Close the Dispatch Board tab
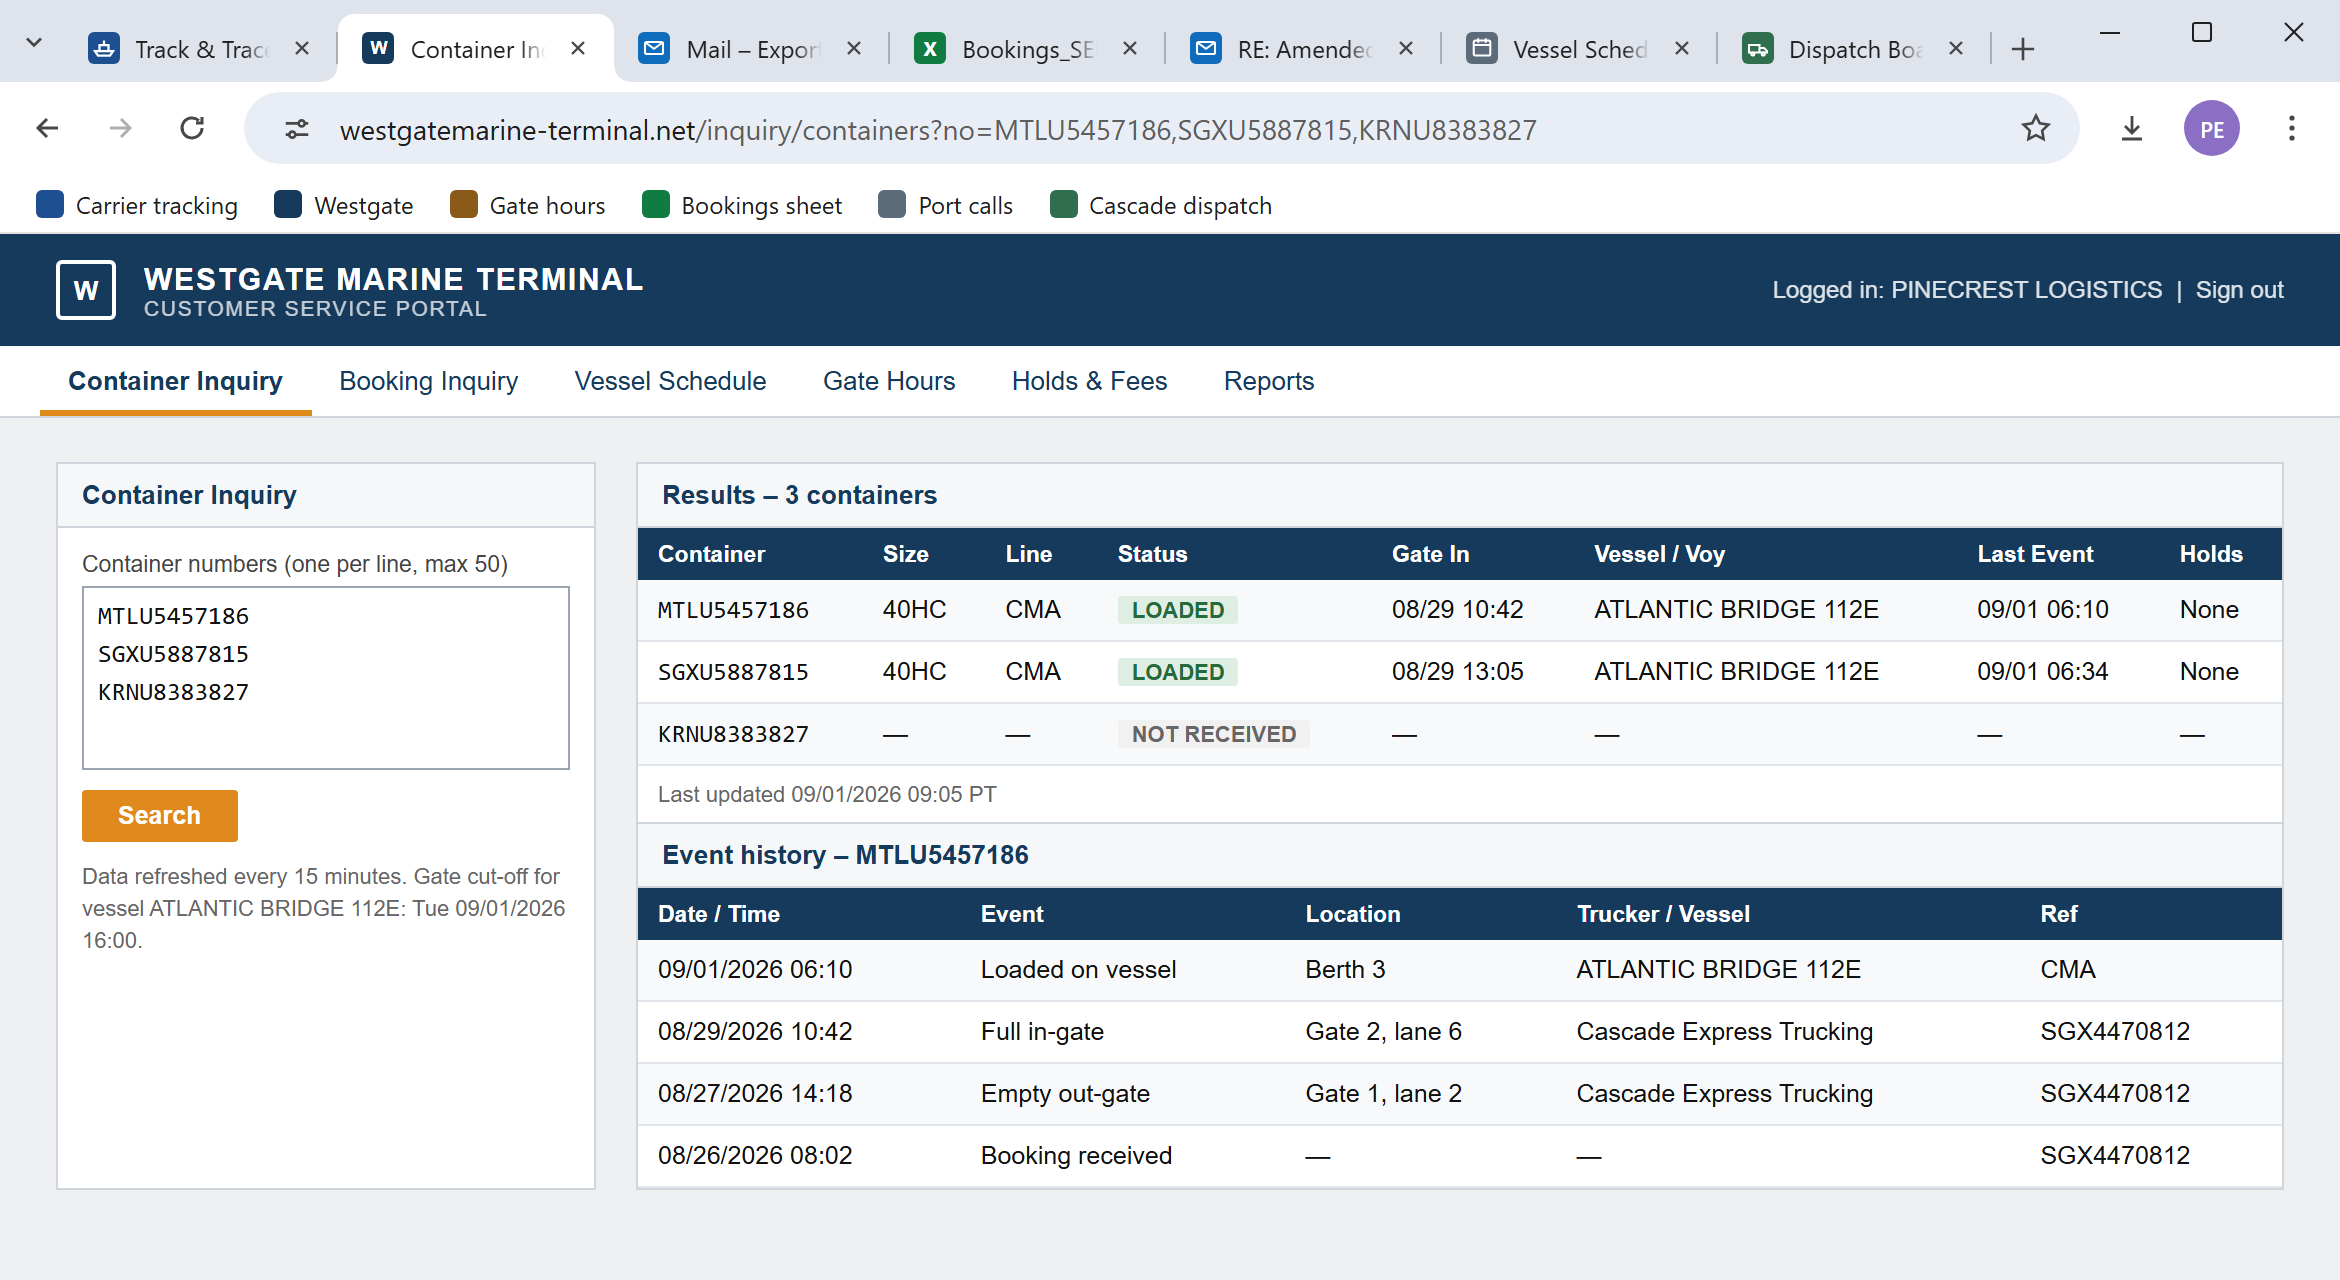 (x=1956, y=48)
